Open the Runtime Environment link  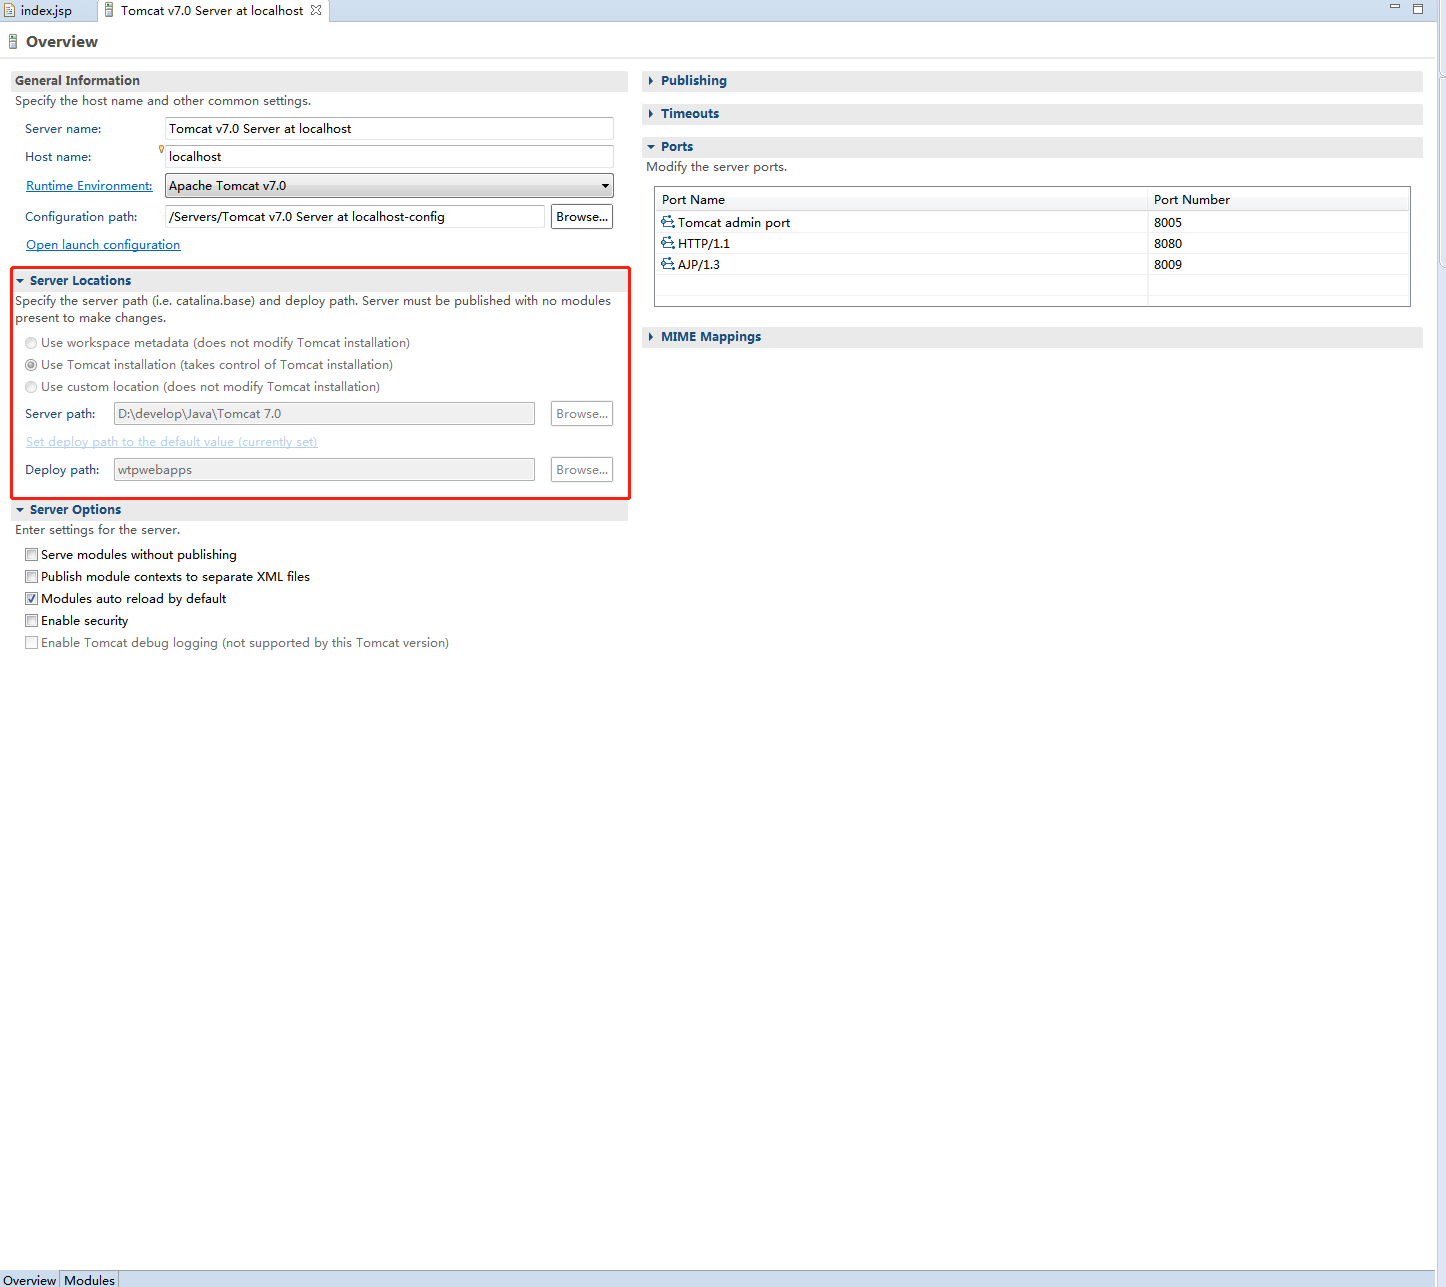[x=89, y=186]
